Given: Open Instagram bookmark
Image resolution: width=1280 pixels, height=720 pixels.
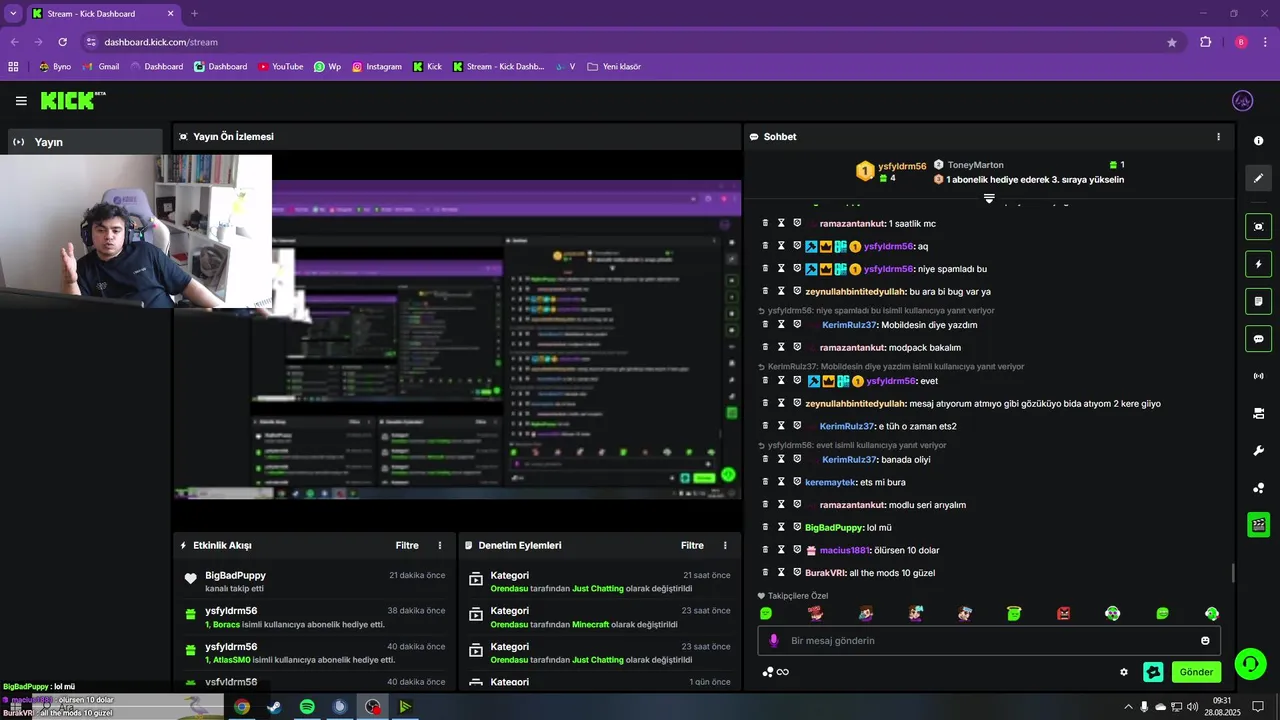Looking at the screenshot, I should (x=376, y=67).
